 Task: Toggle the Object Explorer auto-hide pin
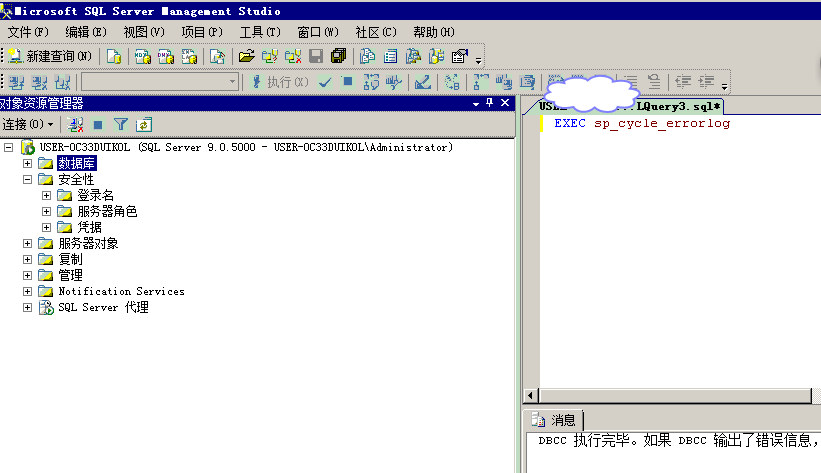(490, 103)
